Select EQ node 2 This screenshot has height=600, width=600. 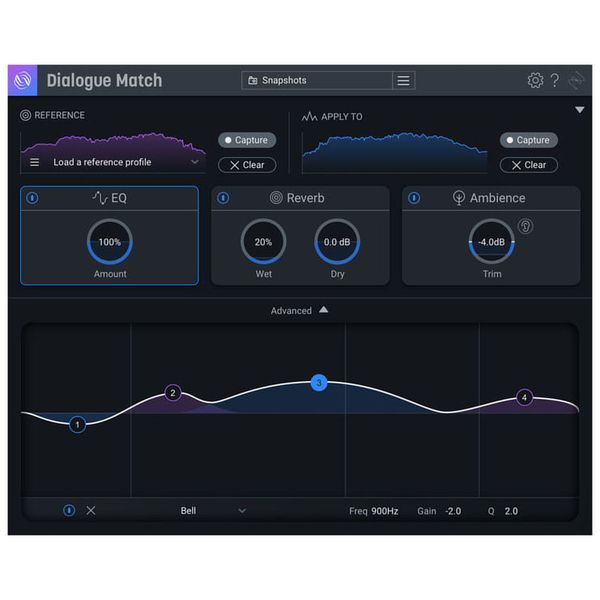[x=173, y=393]
